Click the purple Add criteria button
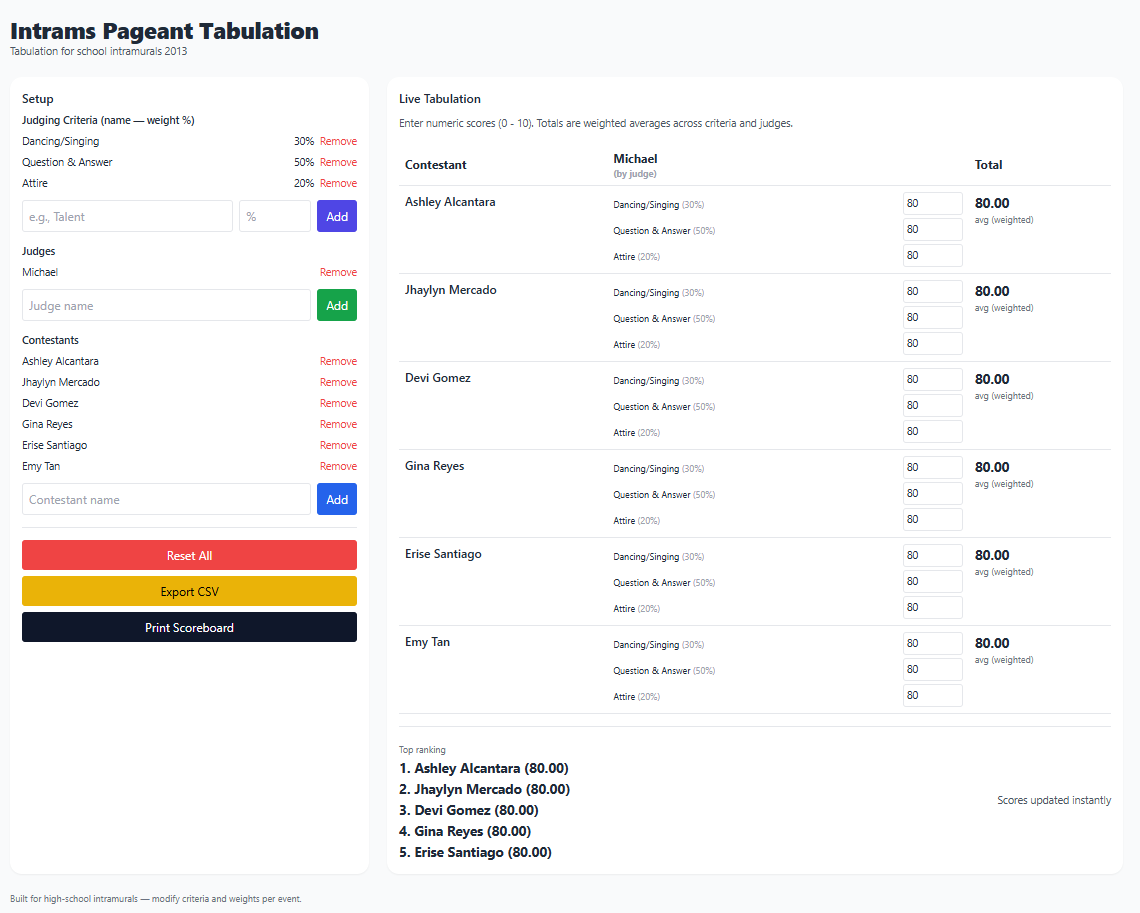Viewport: 1140px width, 913px height. point(337,216)
